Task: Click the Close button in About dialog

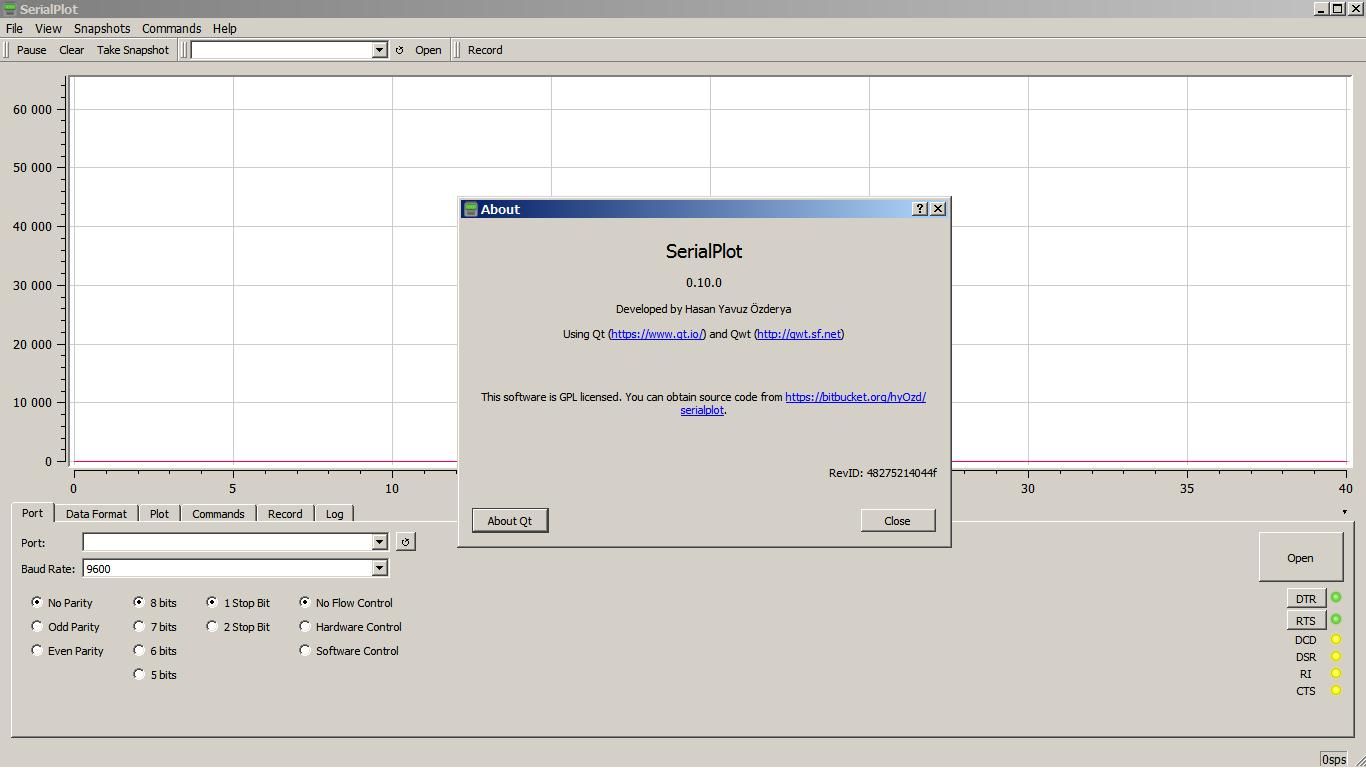Action: pyautogui.click(x=898, y=521)
